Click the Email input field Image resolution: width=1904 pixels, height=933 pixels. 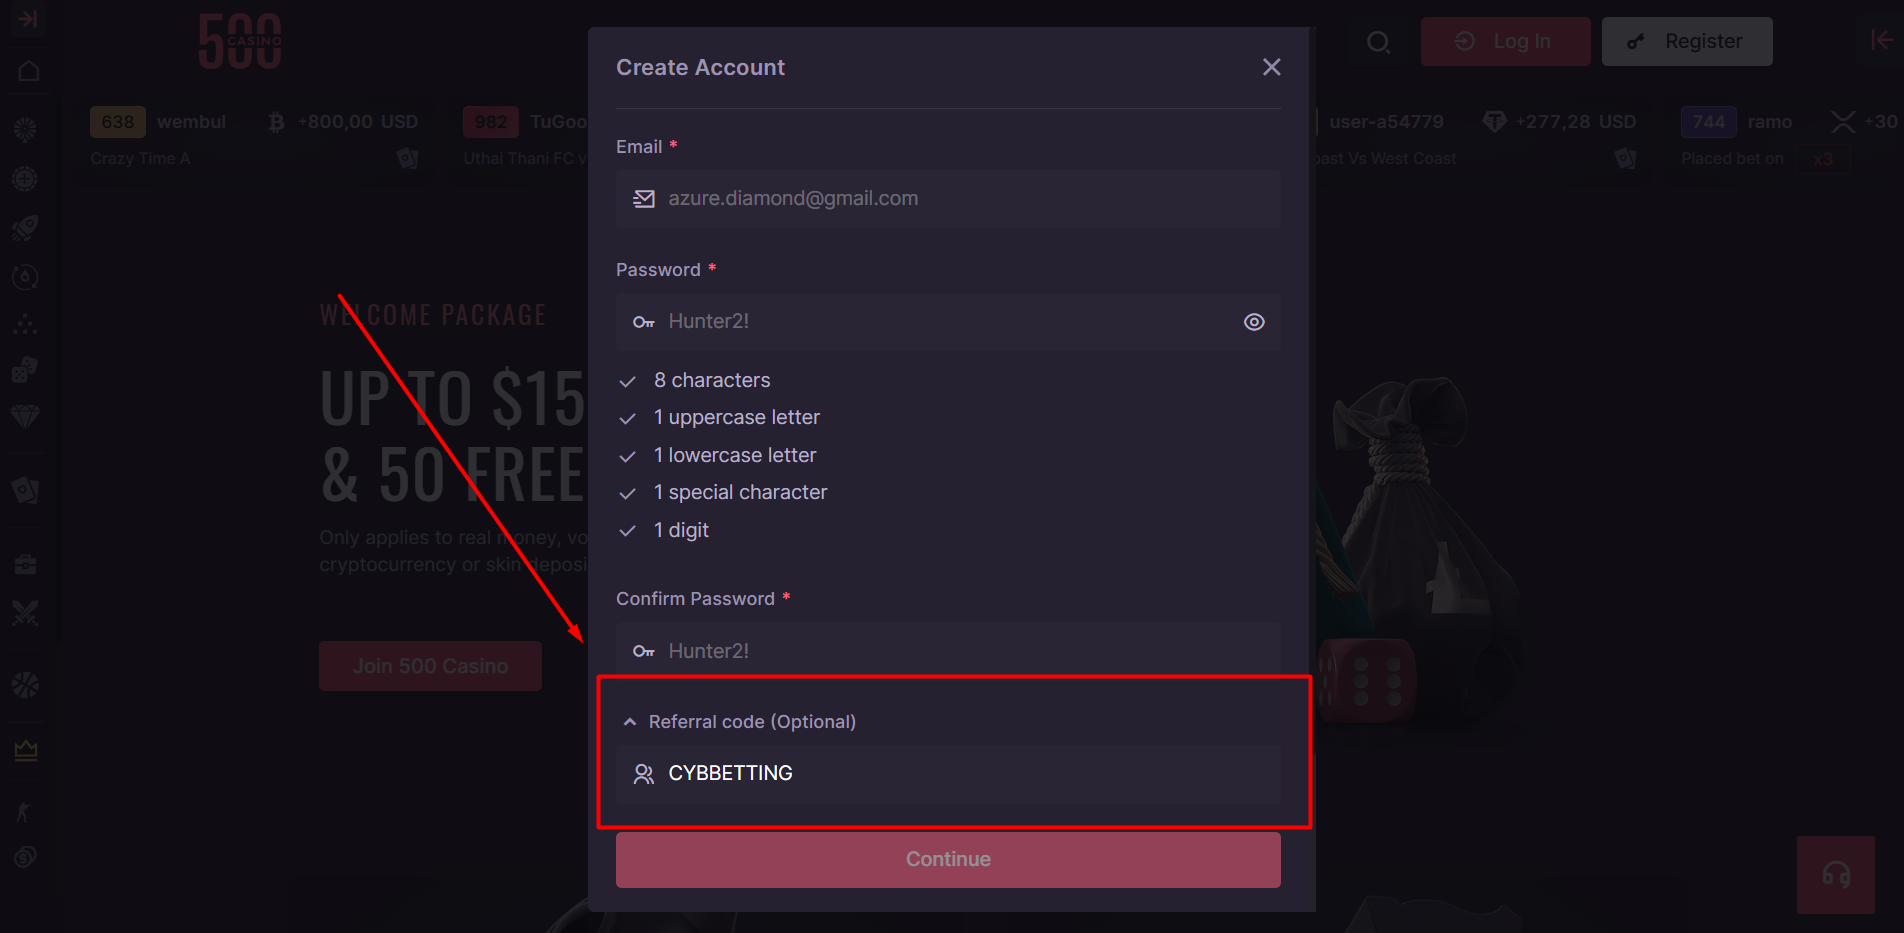[x=947, y=199]
